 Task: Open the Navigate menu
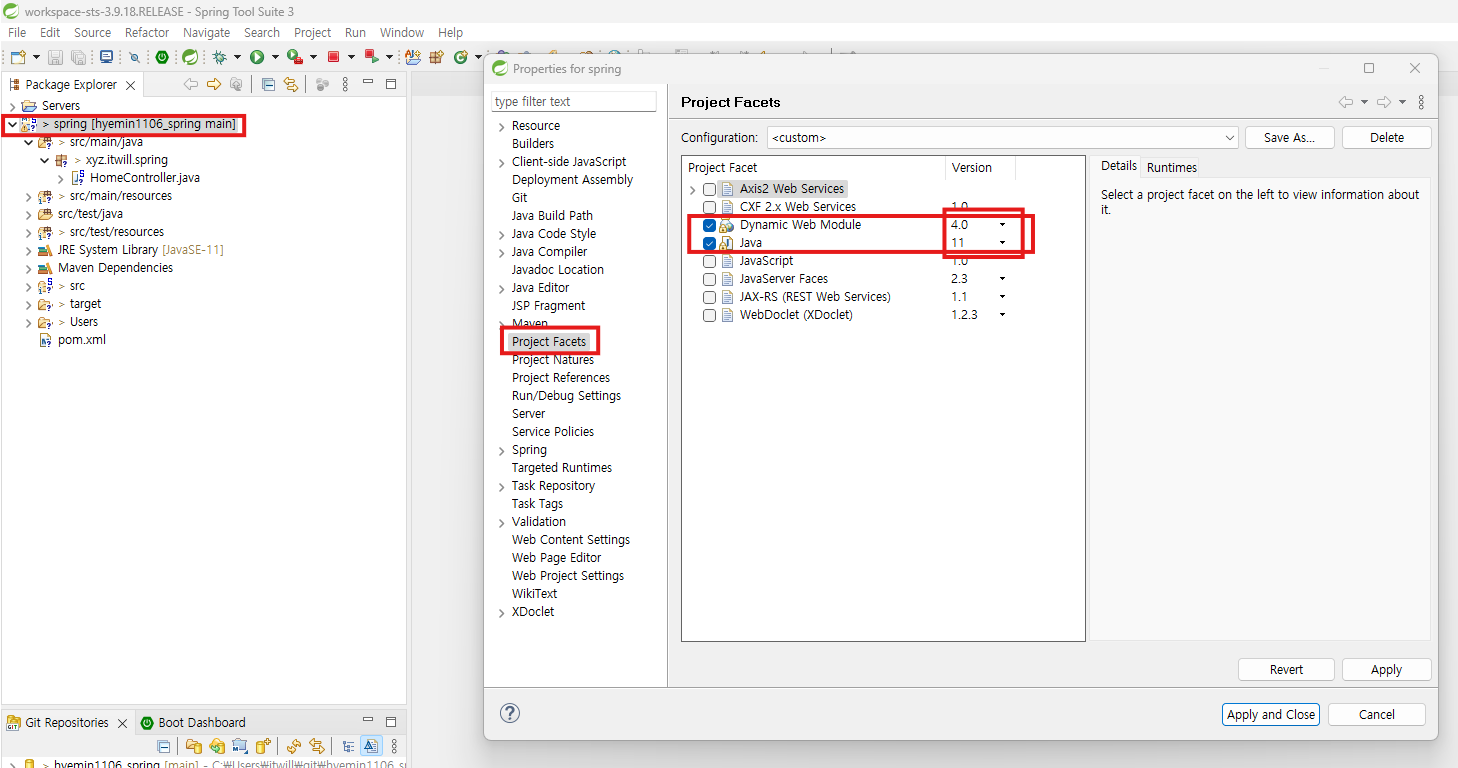(206, 32)
